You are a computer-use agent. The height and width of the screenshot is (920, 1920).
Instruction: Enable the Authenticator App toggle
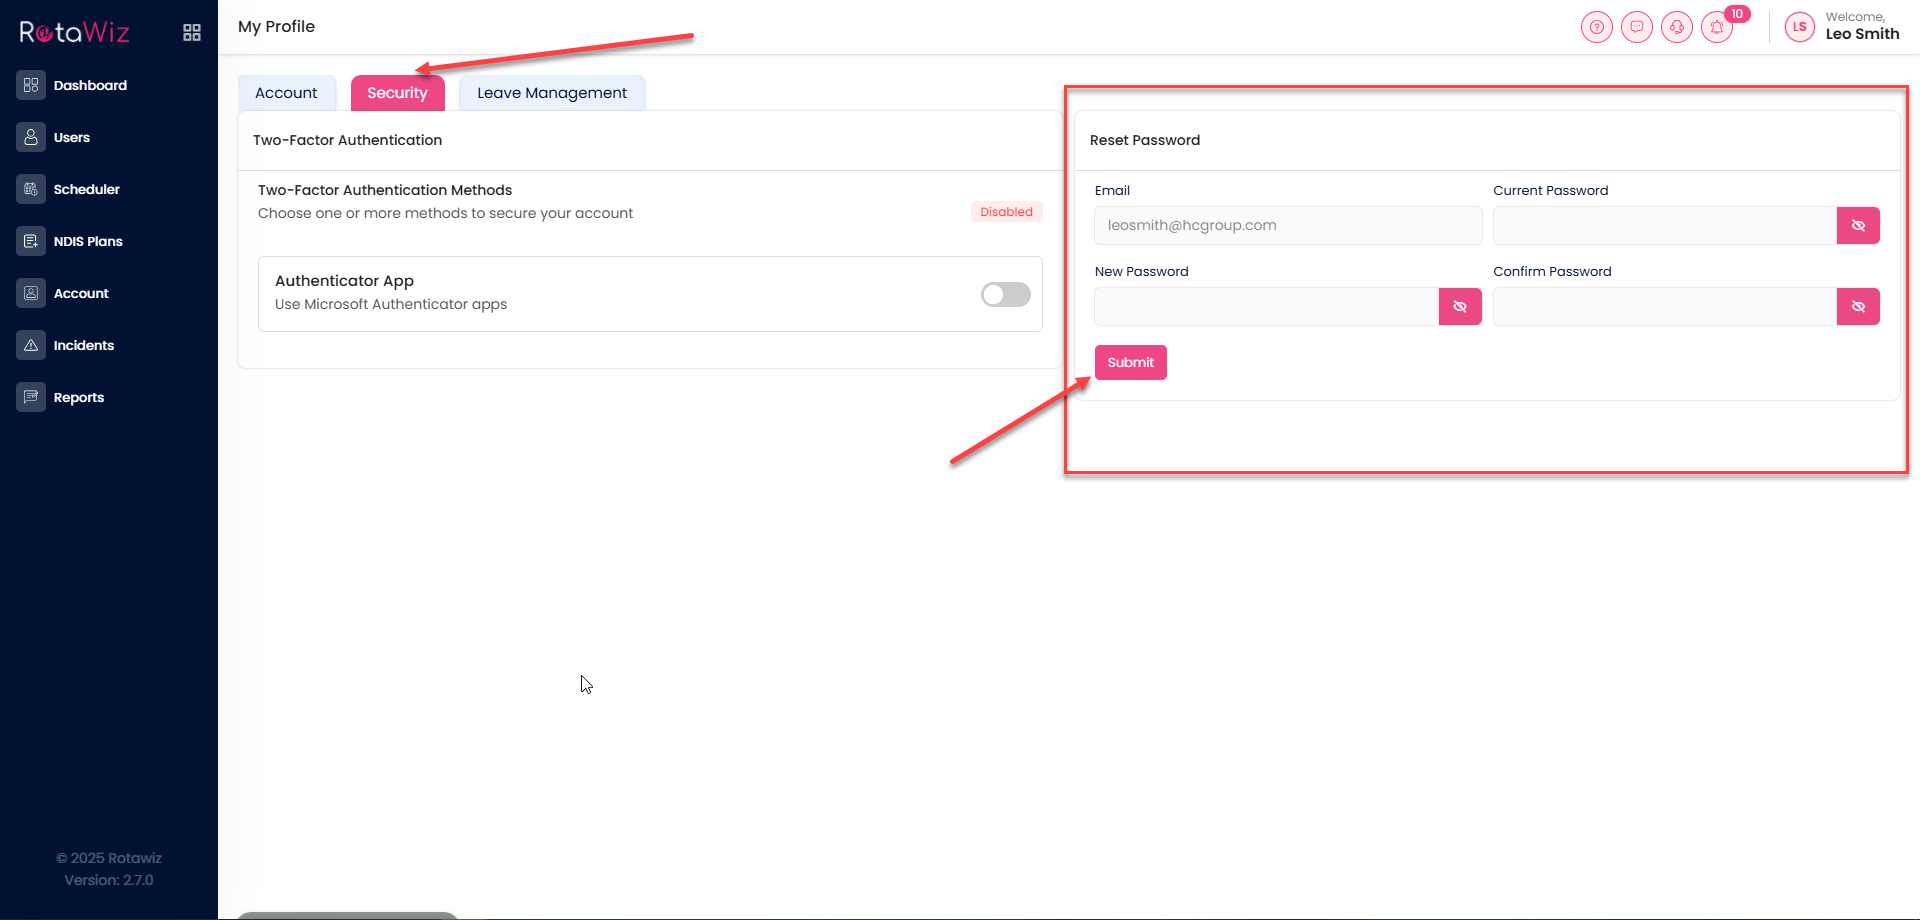pos(1005,294)
